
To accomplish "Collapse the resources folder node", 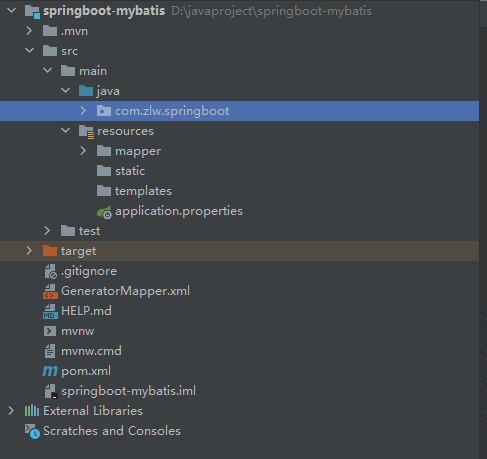I will tap(65, 131).
